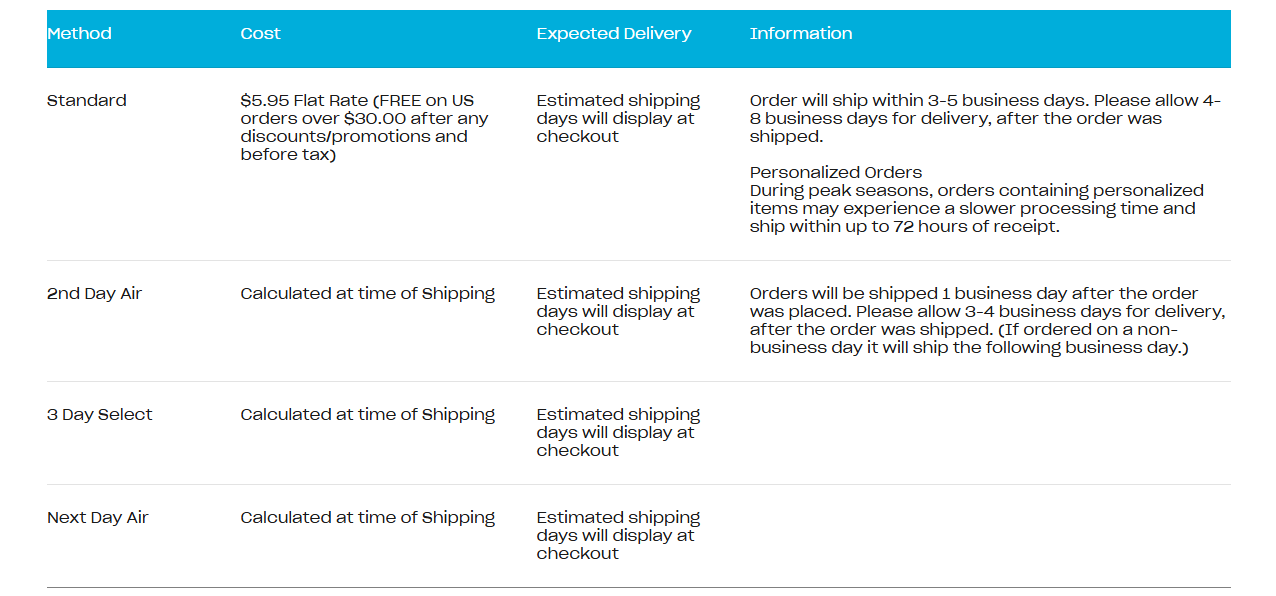Click the 3-5 business days shipping paragraph
Viewport: 1276px width, 596px height.
click(985, 119)
